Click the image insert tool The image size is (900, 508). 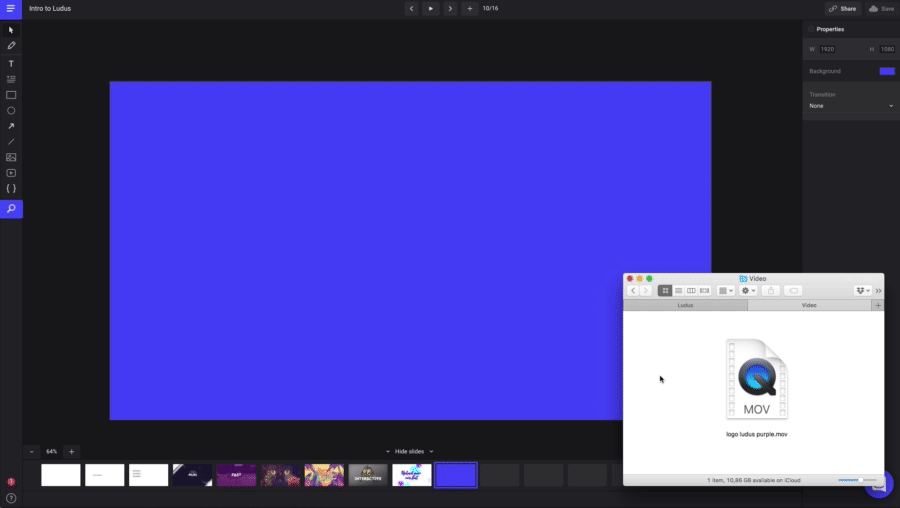[x=11, y=157]
